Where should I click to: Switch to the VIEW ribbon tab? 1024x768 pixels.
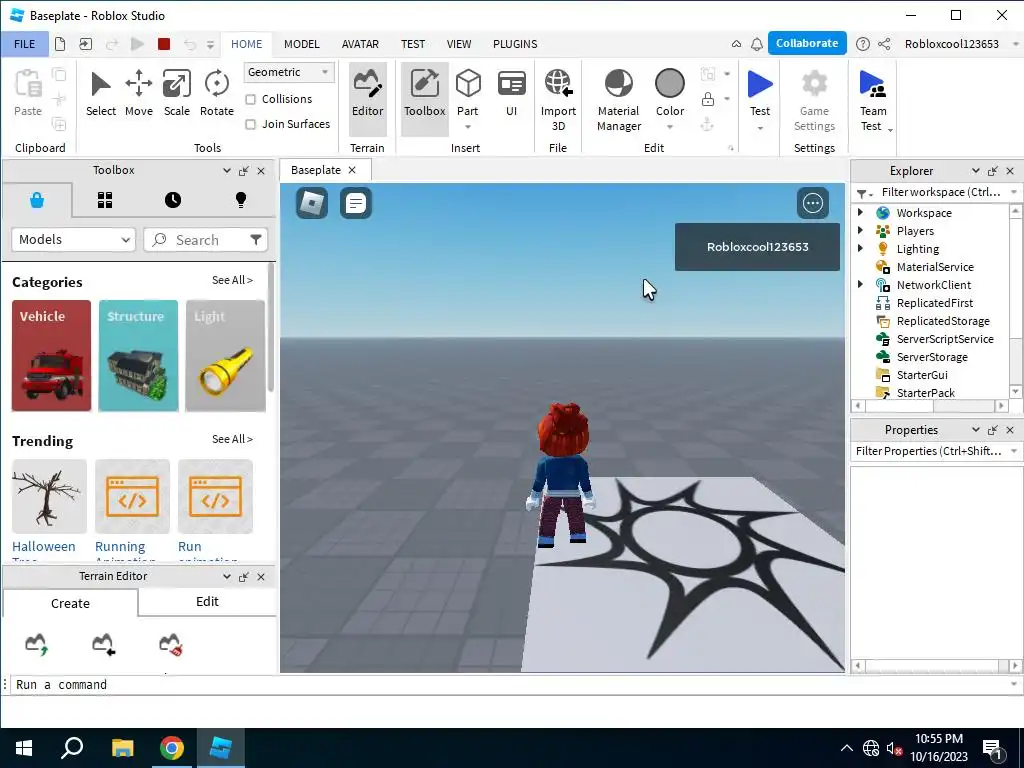point(459,44)
